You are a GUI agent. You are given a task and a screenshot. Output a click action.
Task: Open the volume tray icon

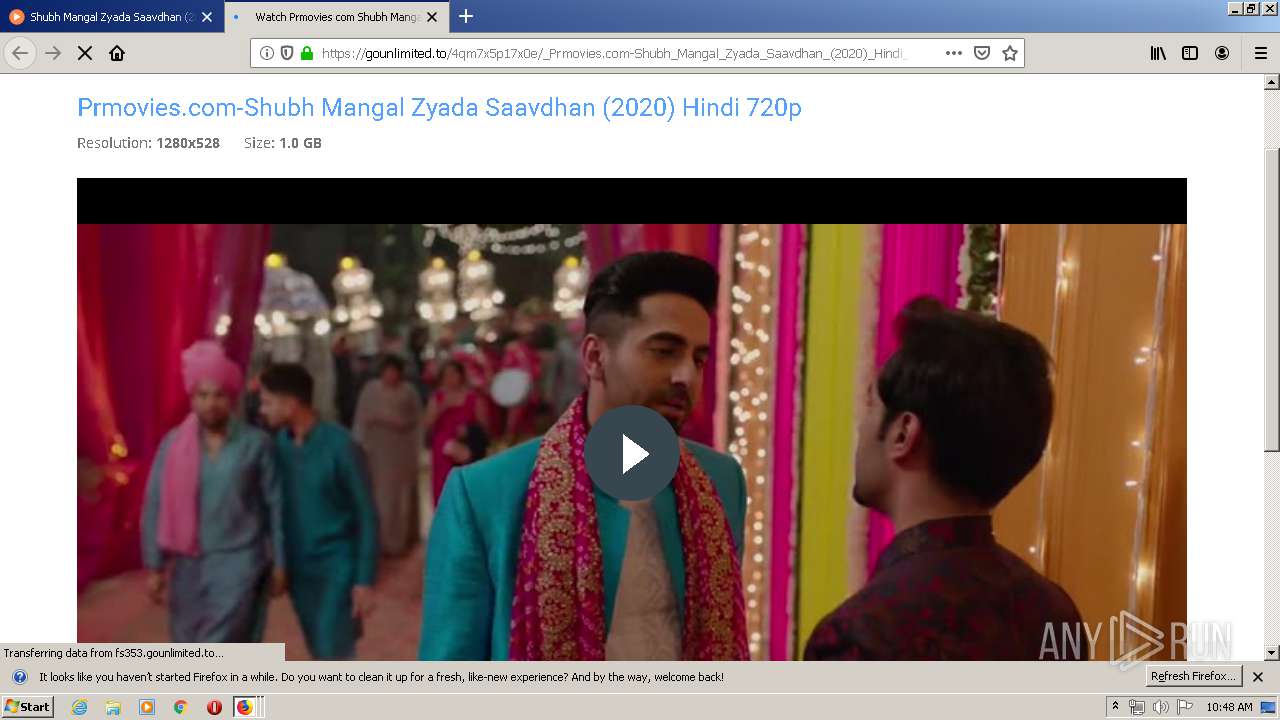(x=1161, y=707)
